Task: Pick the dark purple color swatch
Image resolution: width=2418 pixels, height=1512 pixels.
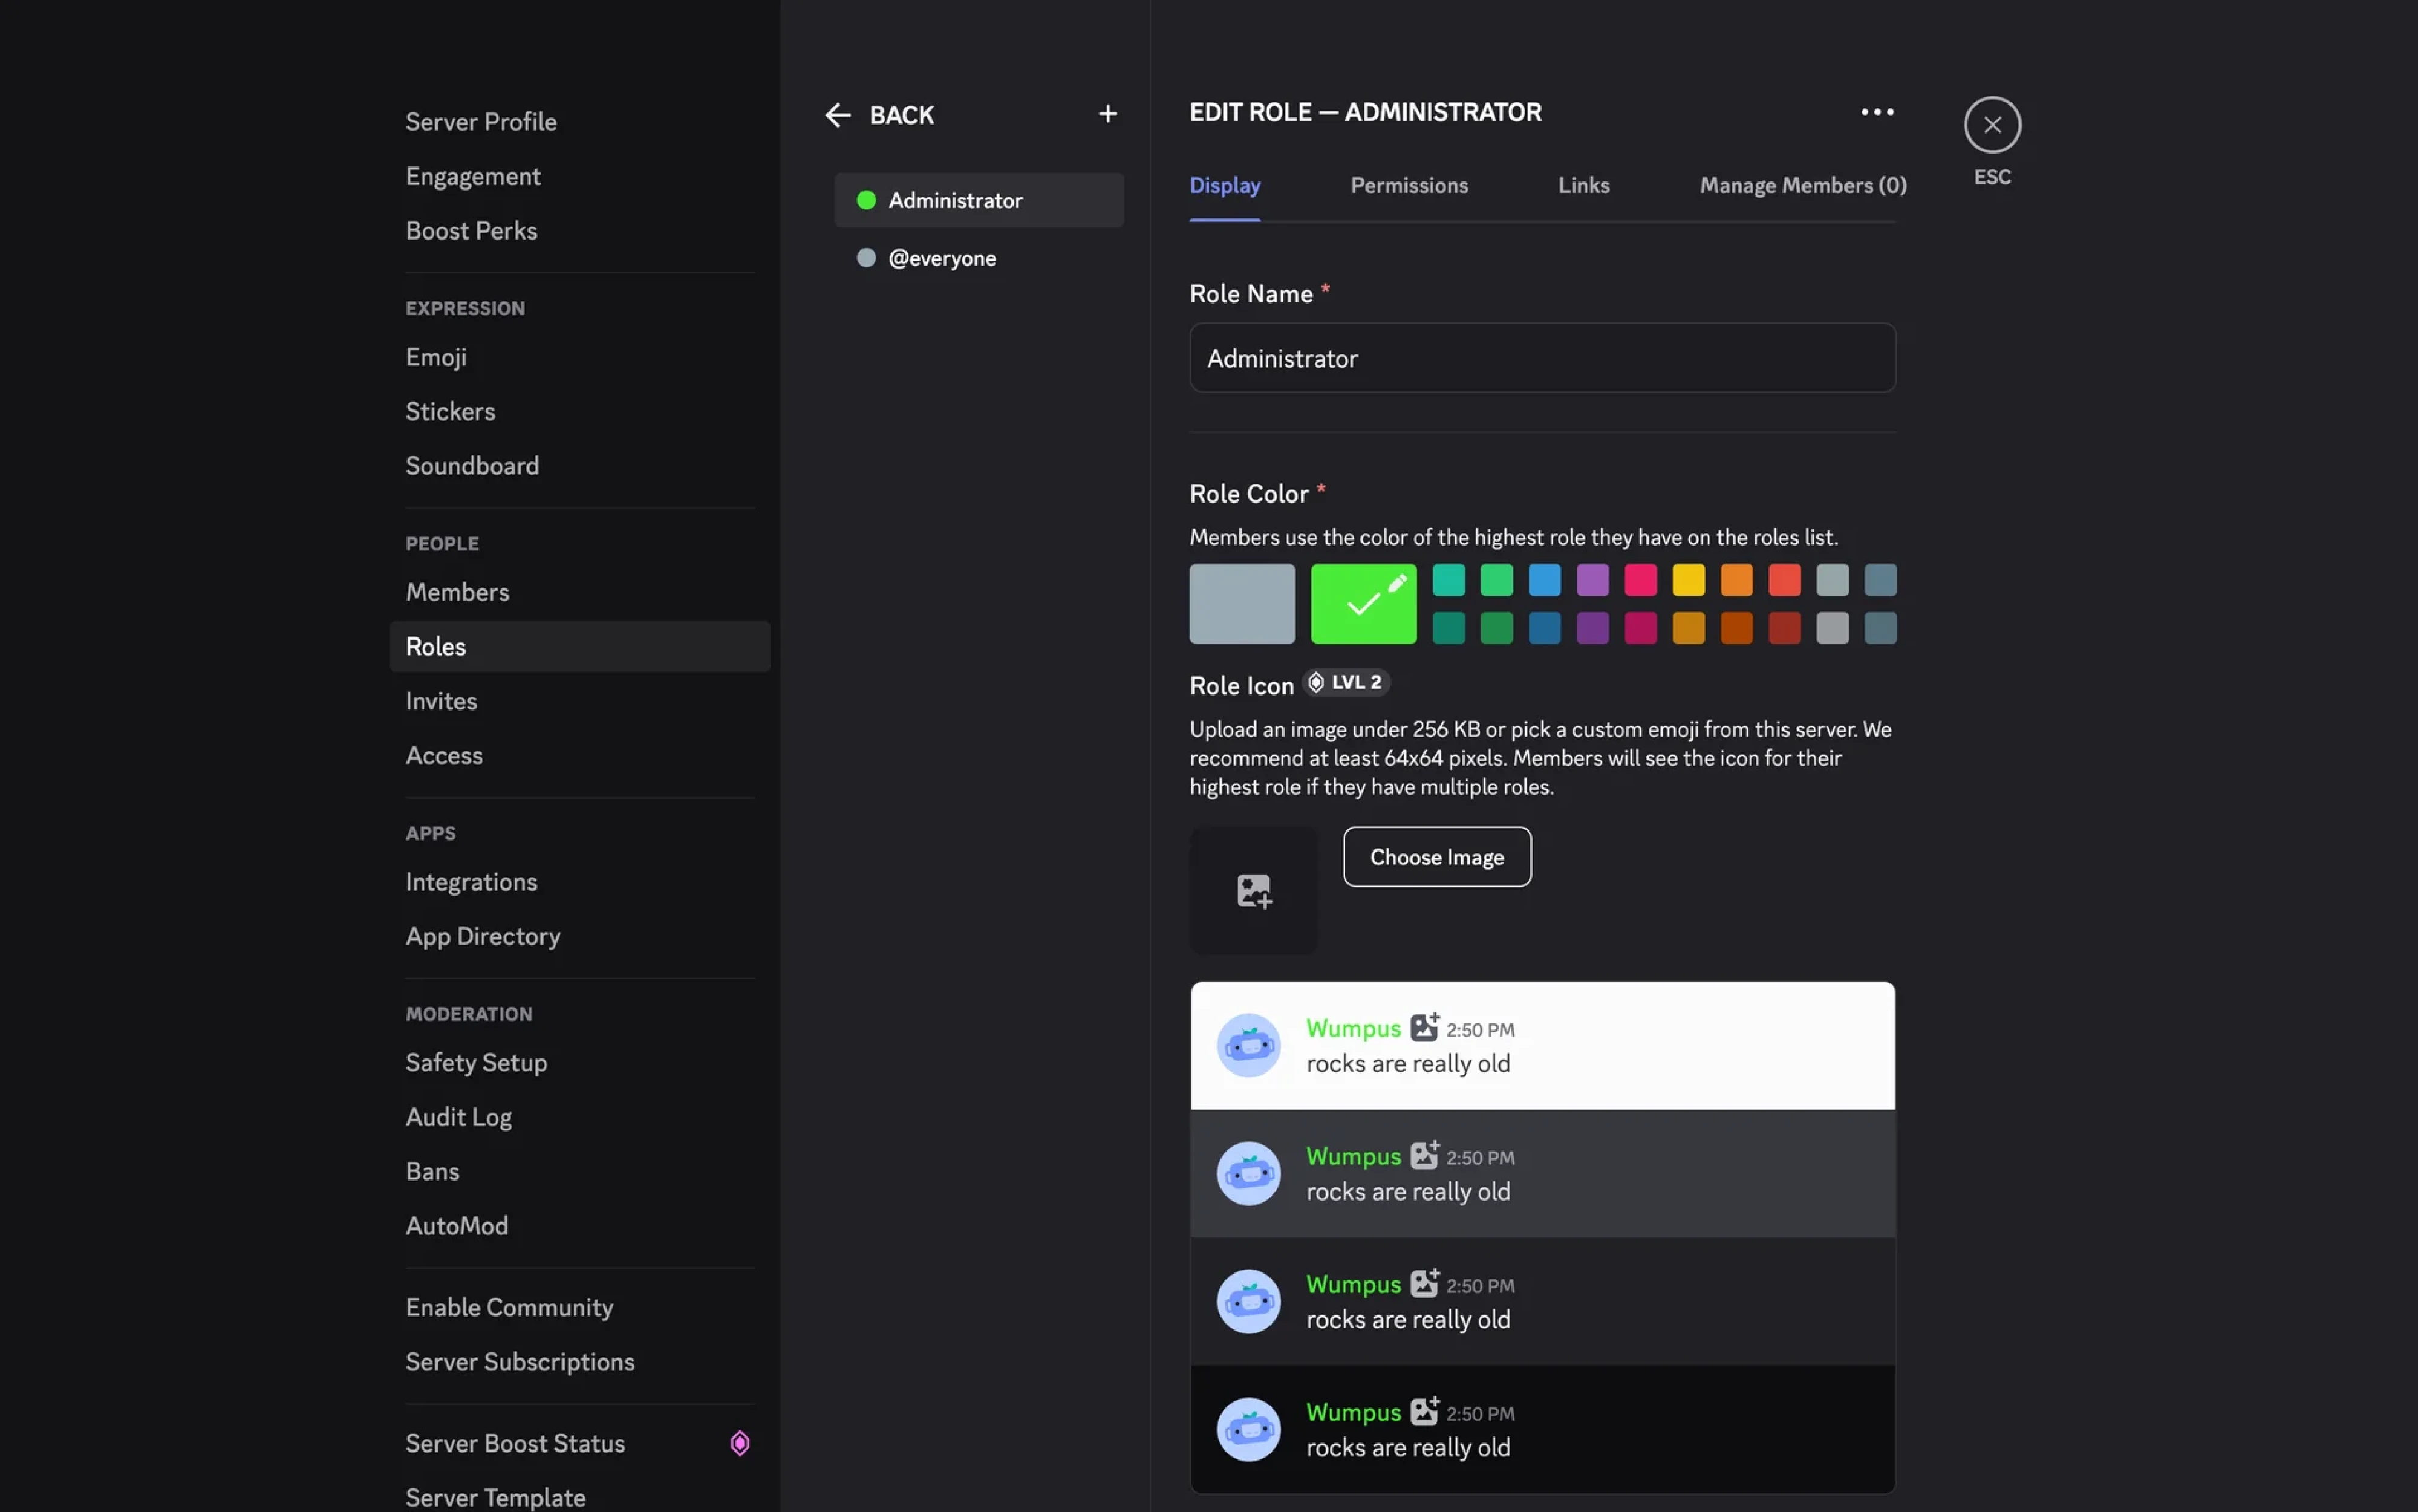Action: coord(1593,628)
